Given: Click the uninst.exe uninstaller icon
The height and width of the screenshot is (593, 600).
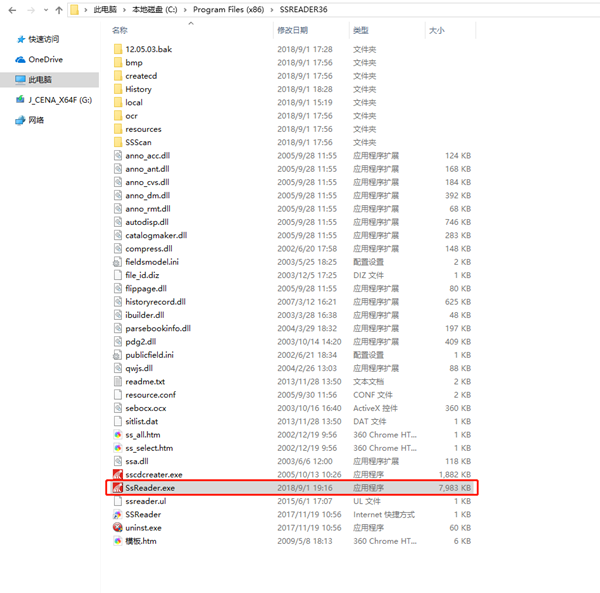Looking at the screenshot, I should click(x=118, y=528).
